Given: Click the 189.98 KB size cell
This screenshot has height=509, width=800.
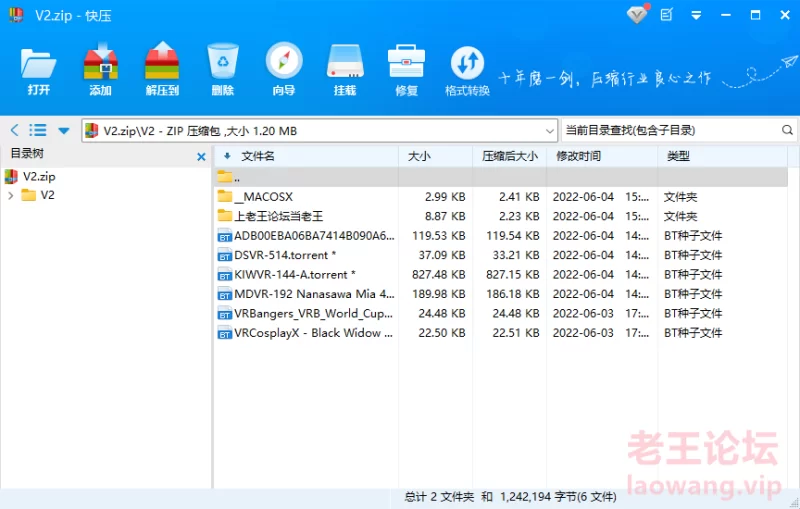Looking at the screenshot, I should point(439,294).
